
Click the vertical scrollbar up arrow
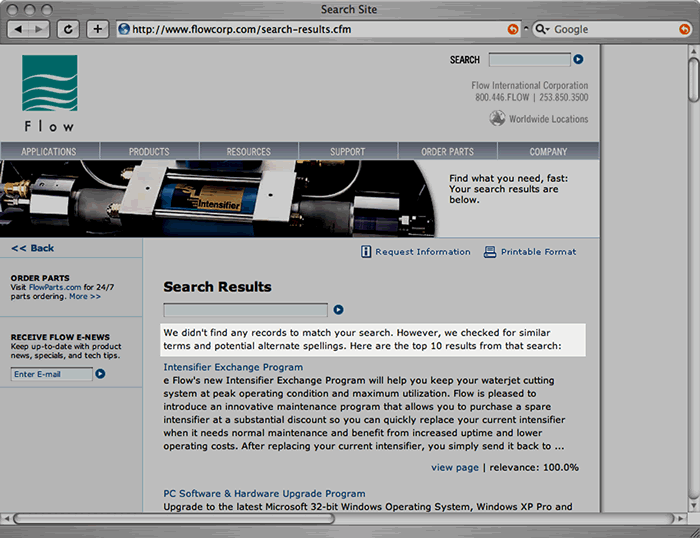694,51
